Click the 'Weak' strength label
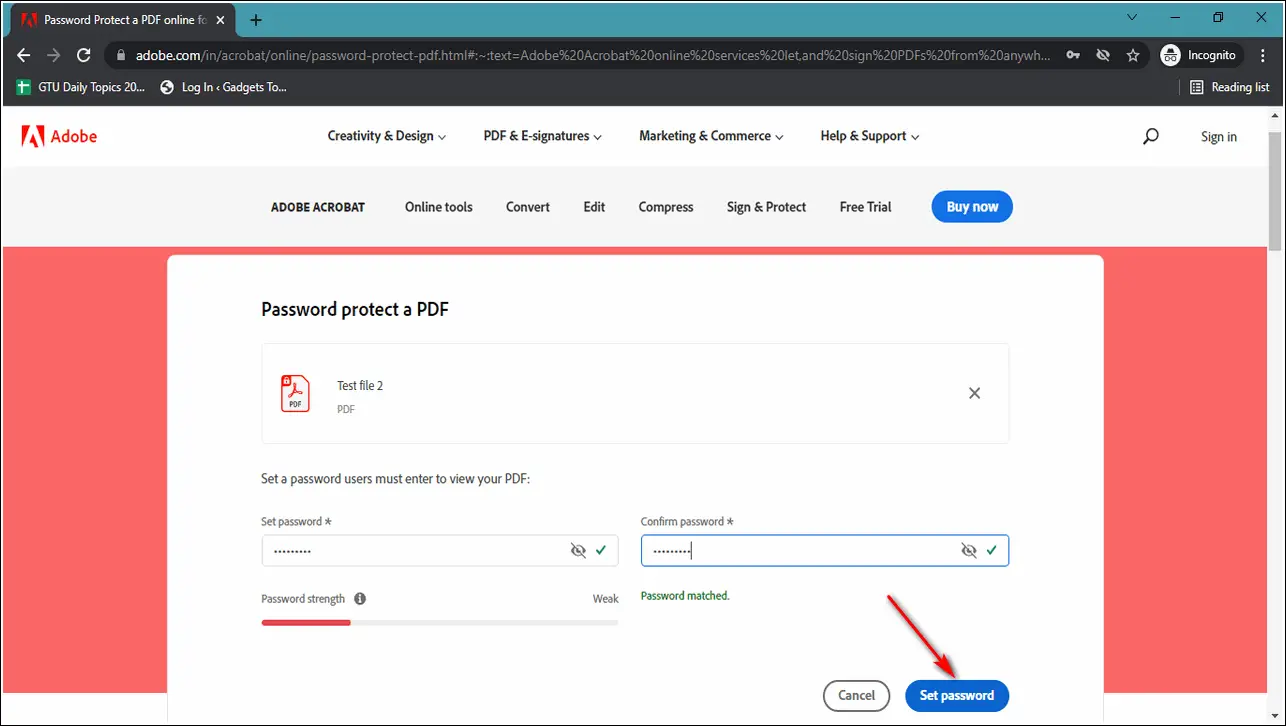 (x=605, y=599)
